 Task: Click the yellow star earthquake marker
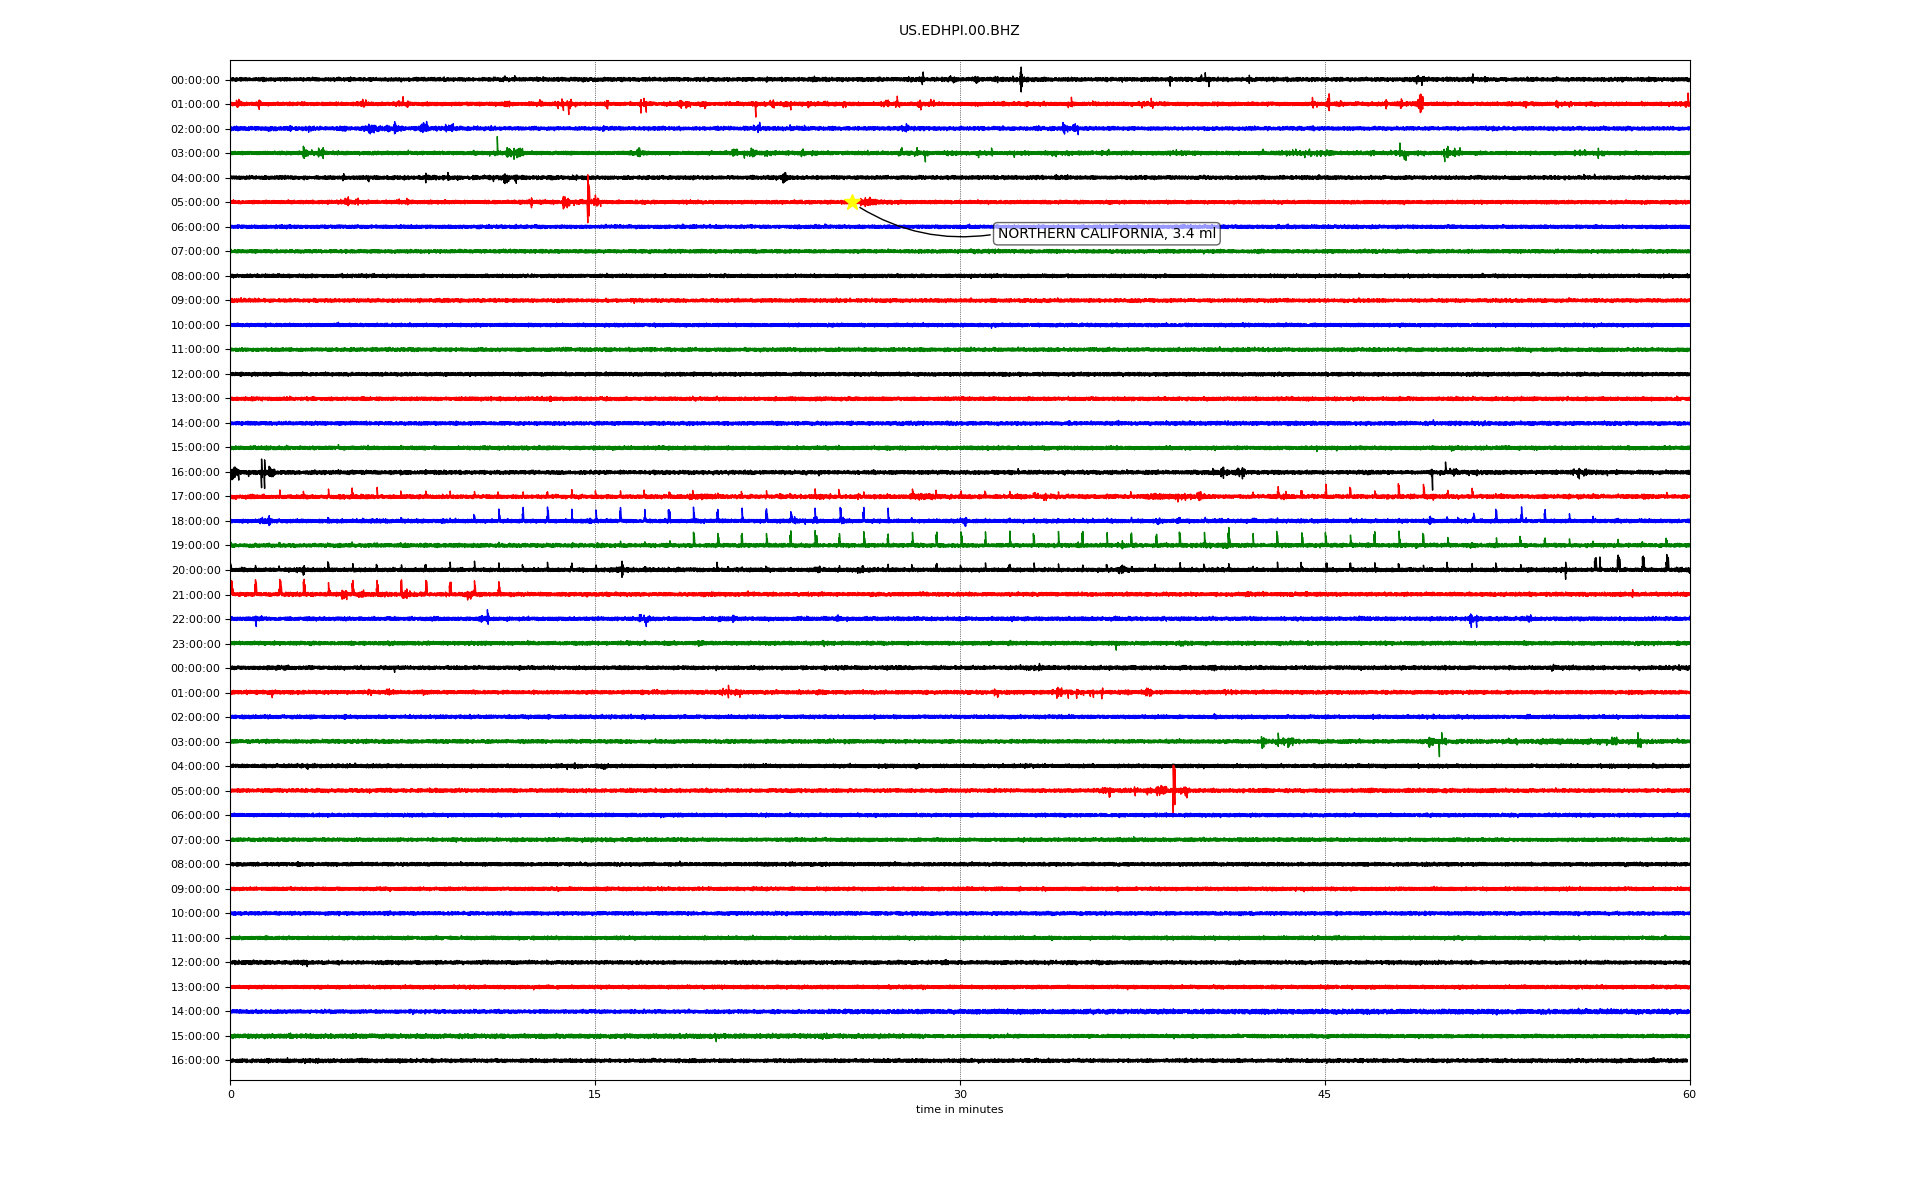click(x=852, y=202)
